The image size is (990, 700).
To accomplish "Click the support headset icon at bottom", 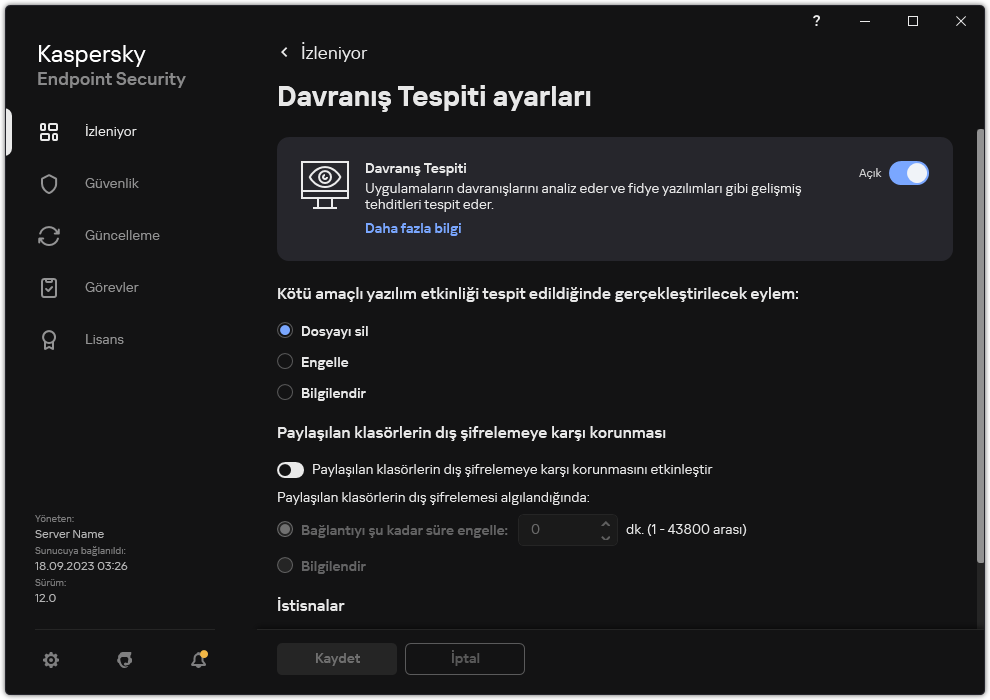I will click(x=124, y=660).
